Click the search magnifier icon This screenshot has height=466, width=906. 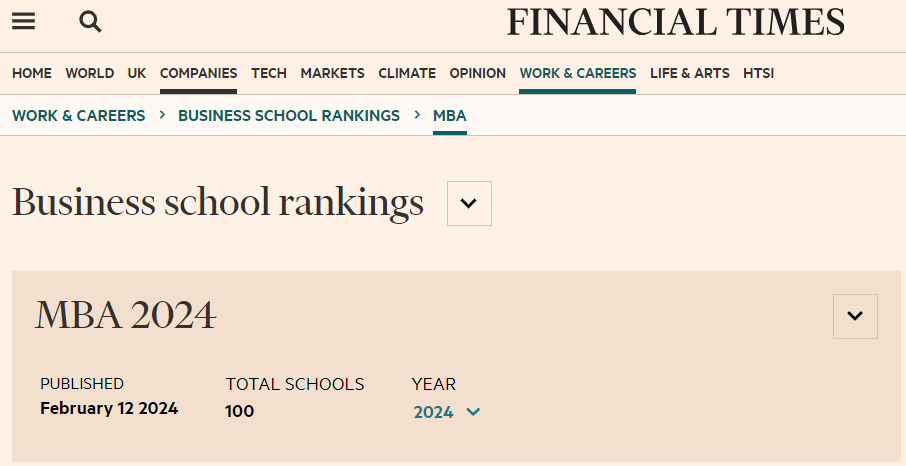[x=90, y=22]
